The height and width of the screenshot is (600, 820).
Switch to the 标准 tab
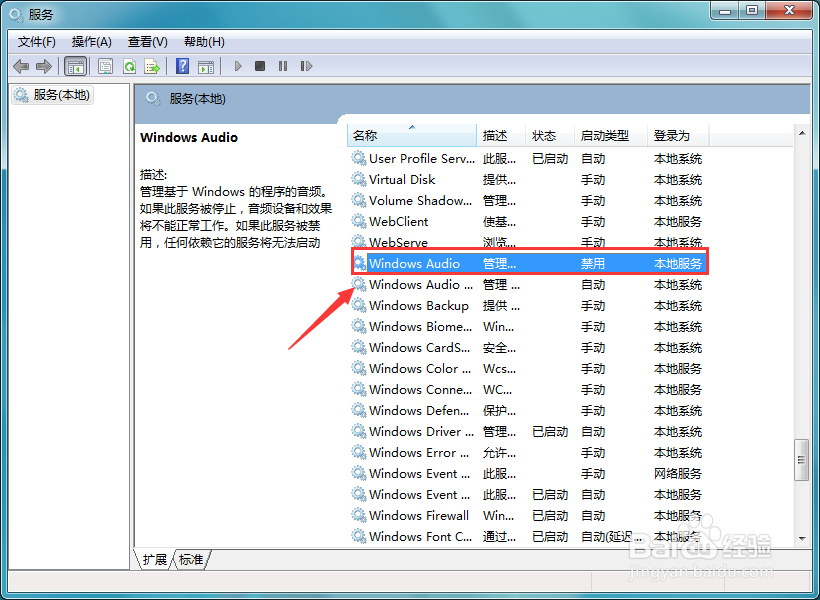pyautogui.click(x=191, y=559)
